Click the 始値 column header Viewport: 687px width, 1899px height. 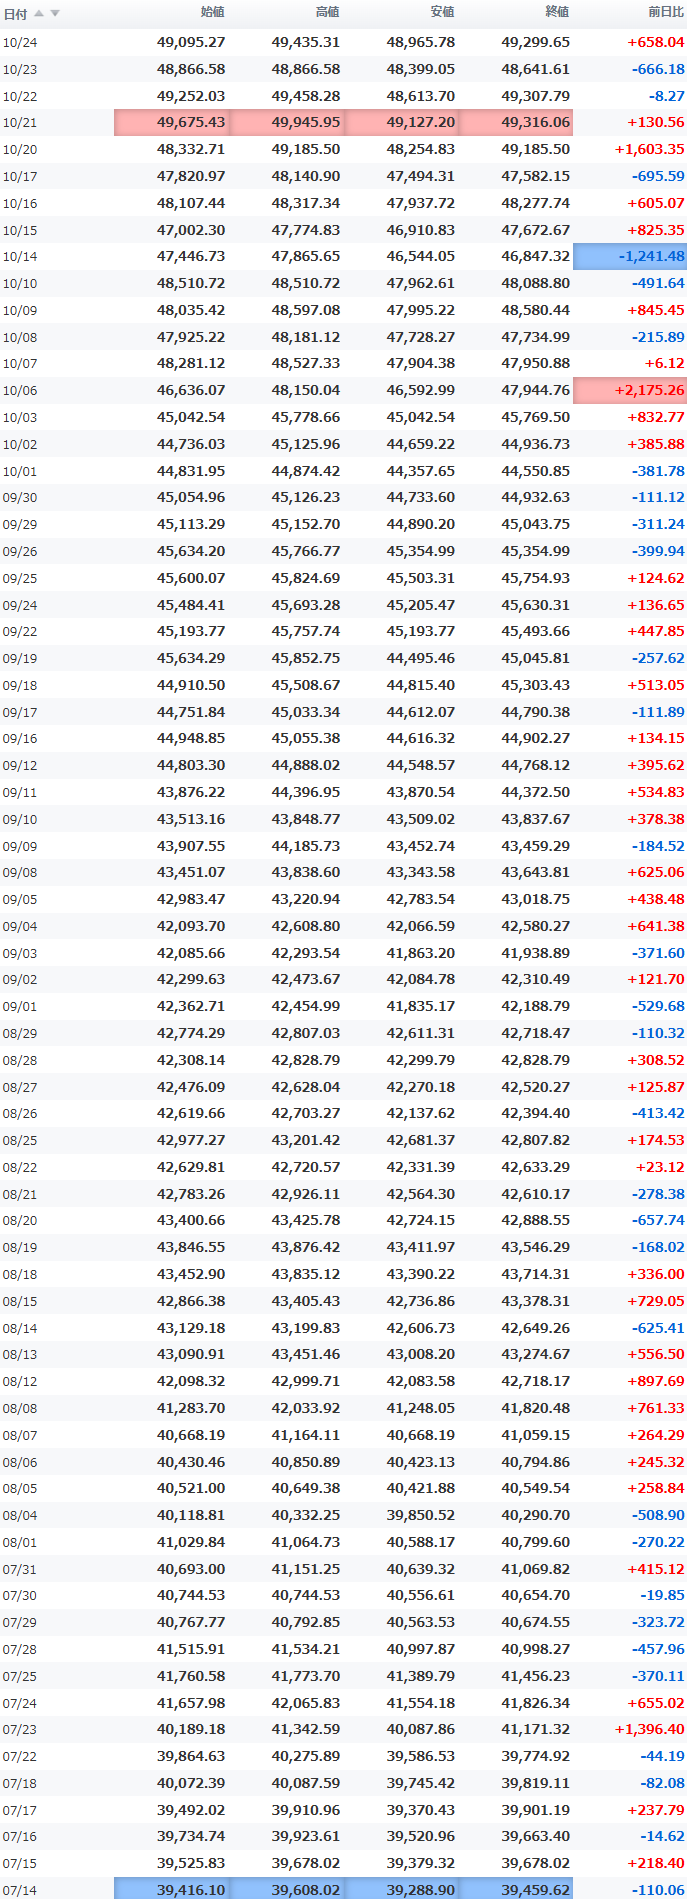pyautogui.click(x=212, y=12)
